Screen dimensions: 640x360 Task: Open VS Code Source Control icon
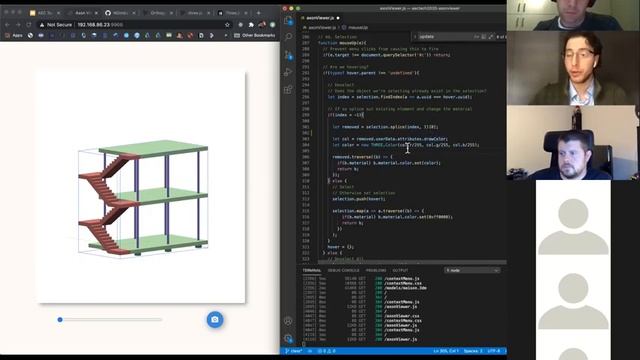[x=288, y=55]
